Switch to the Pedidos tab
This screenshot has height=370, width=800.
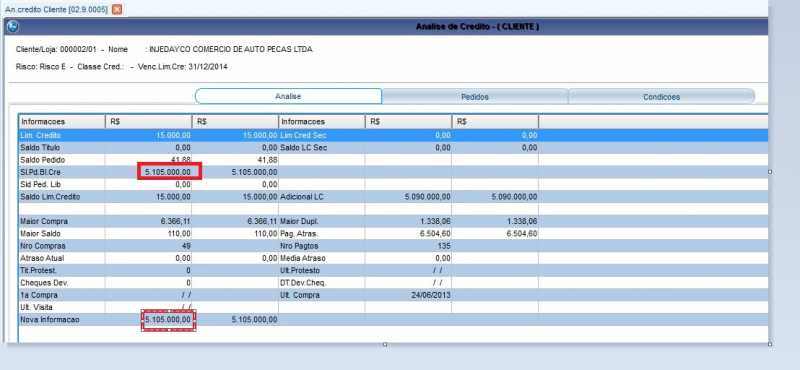click(x=474, y=96)
